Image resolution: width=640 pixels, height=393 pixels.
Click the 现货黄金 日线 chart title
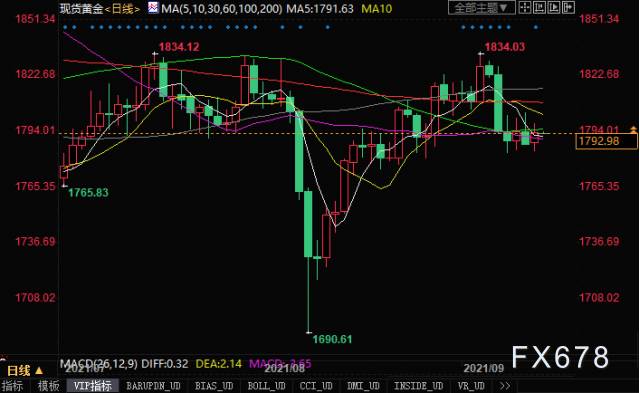point(100,8)
